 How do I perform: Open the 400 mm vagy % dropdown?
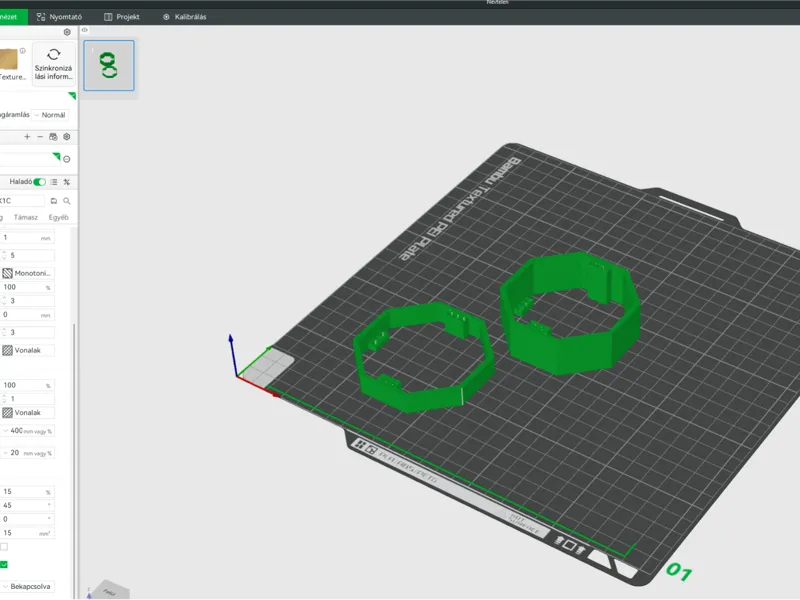pos(28,431)
